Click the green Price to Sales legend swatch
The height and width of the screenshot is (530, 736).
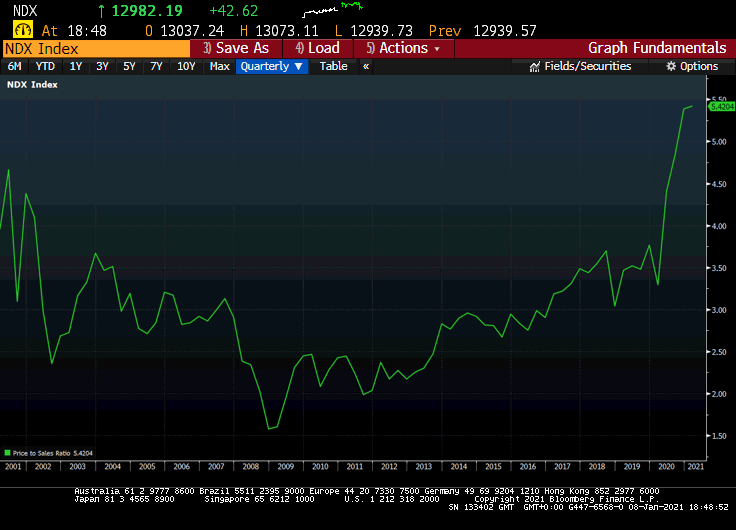click(x=7, y=453)
